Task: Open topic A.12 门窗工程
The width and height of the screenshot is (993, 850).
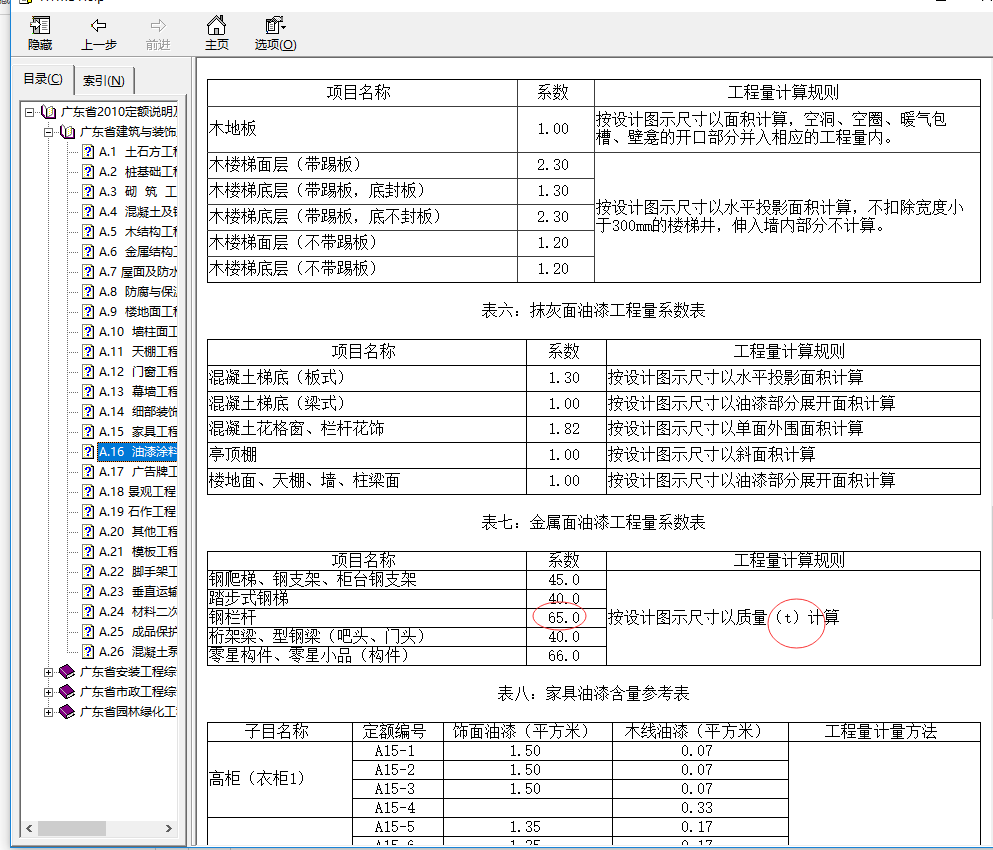Action: (138, 372)
